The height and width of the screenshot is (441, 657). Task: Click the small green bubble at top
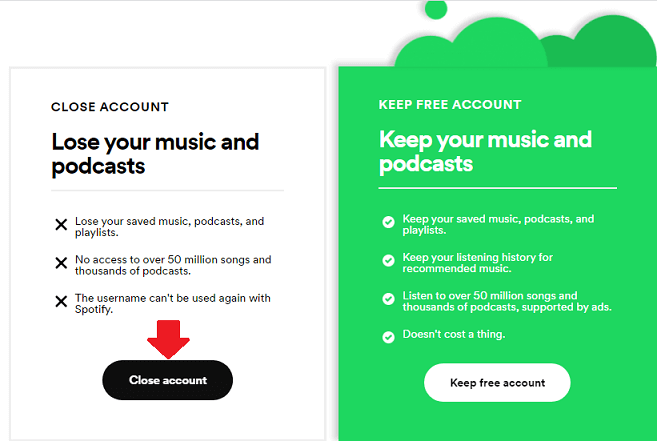(x=436, y=9)
